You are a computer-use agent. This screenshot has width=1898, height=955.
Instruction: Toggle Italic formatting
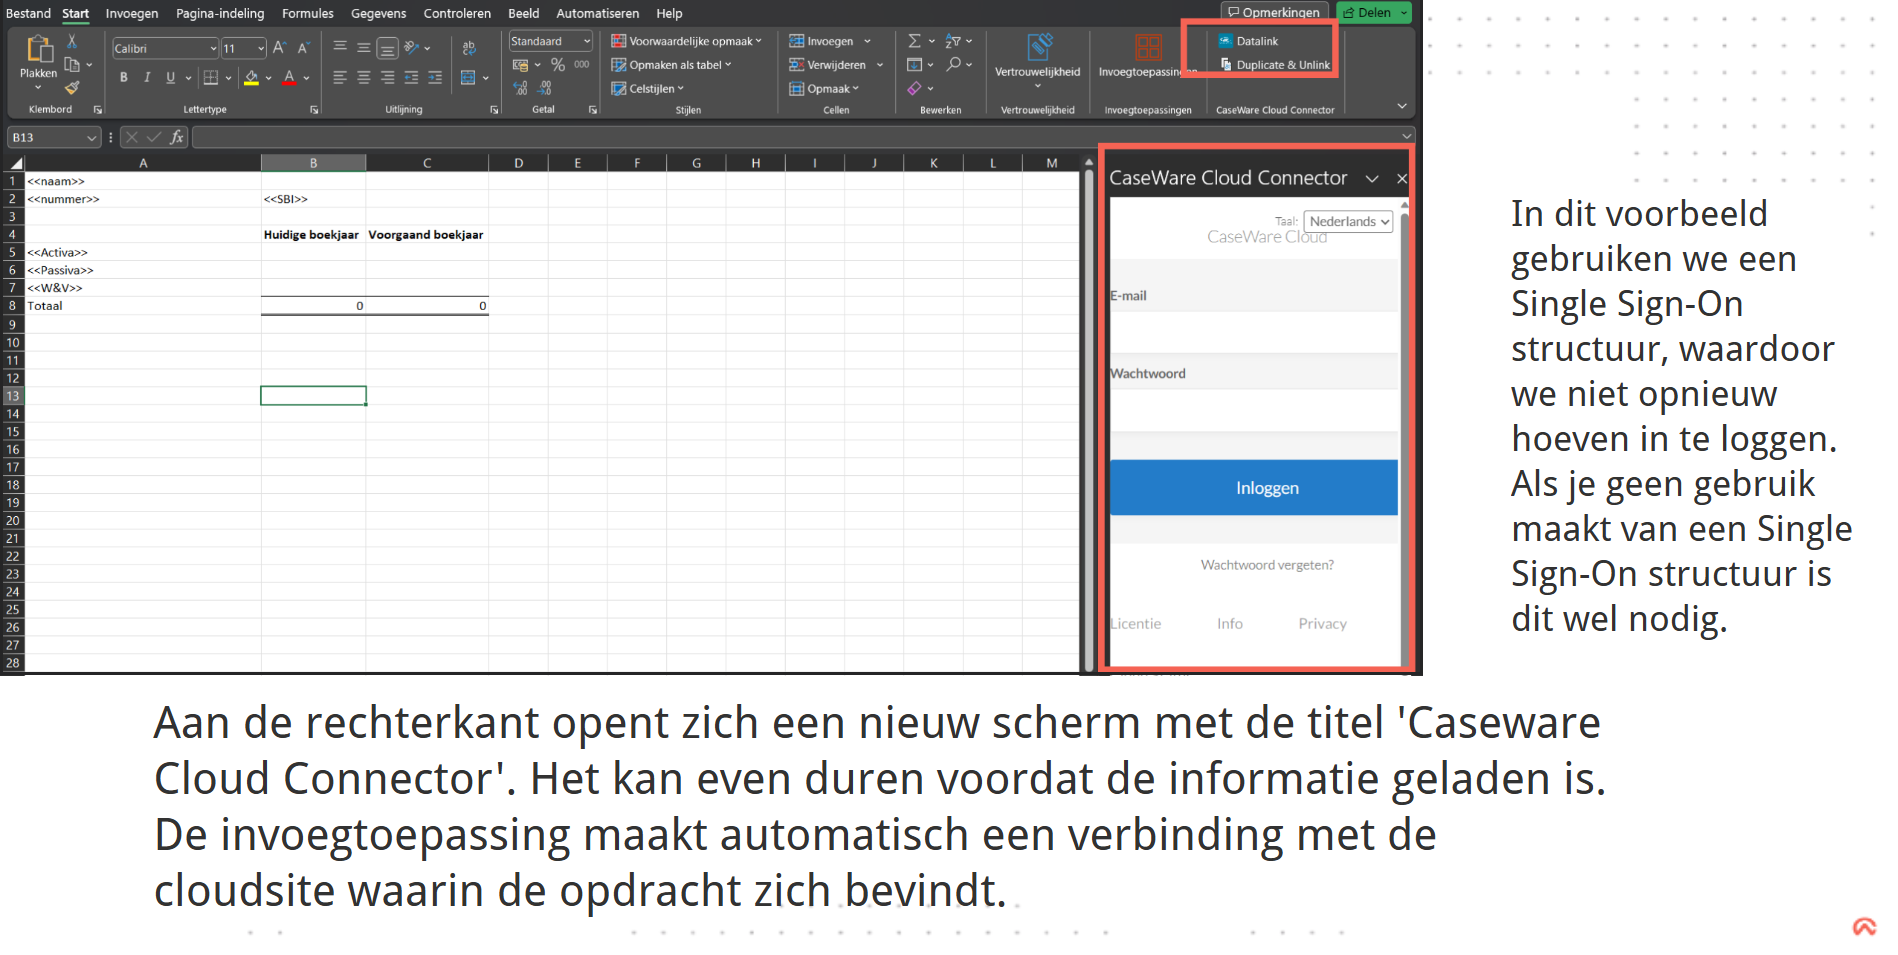point(147,78)
